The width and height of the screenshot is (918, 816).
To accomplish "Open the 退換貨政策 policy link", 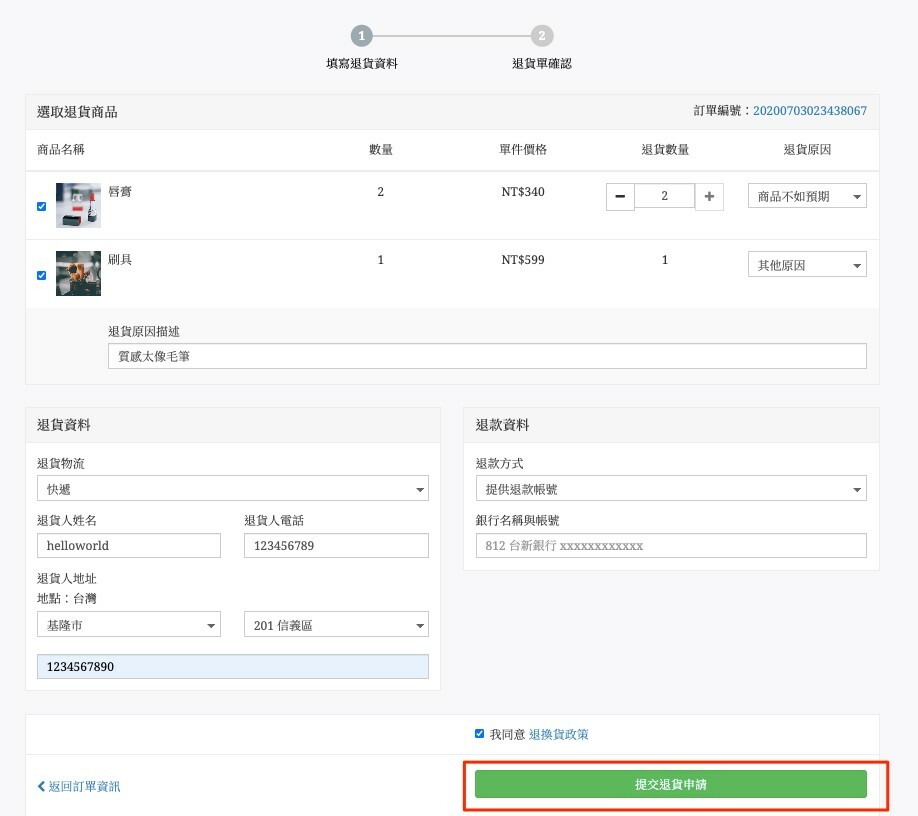I will 558,734.
